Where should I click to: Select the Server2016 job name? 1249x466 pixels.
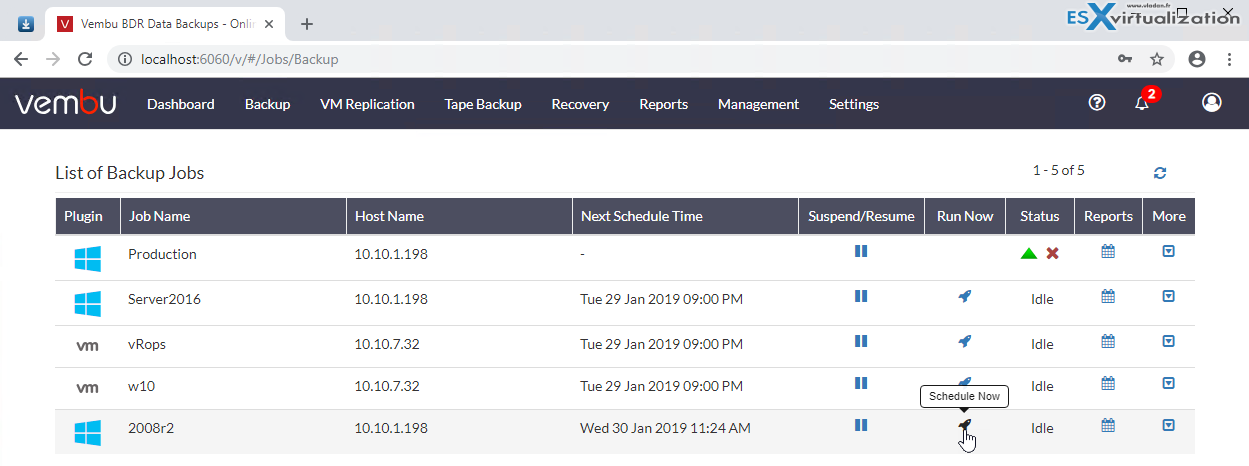(x=164, y=299)
